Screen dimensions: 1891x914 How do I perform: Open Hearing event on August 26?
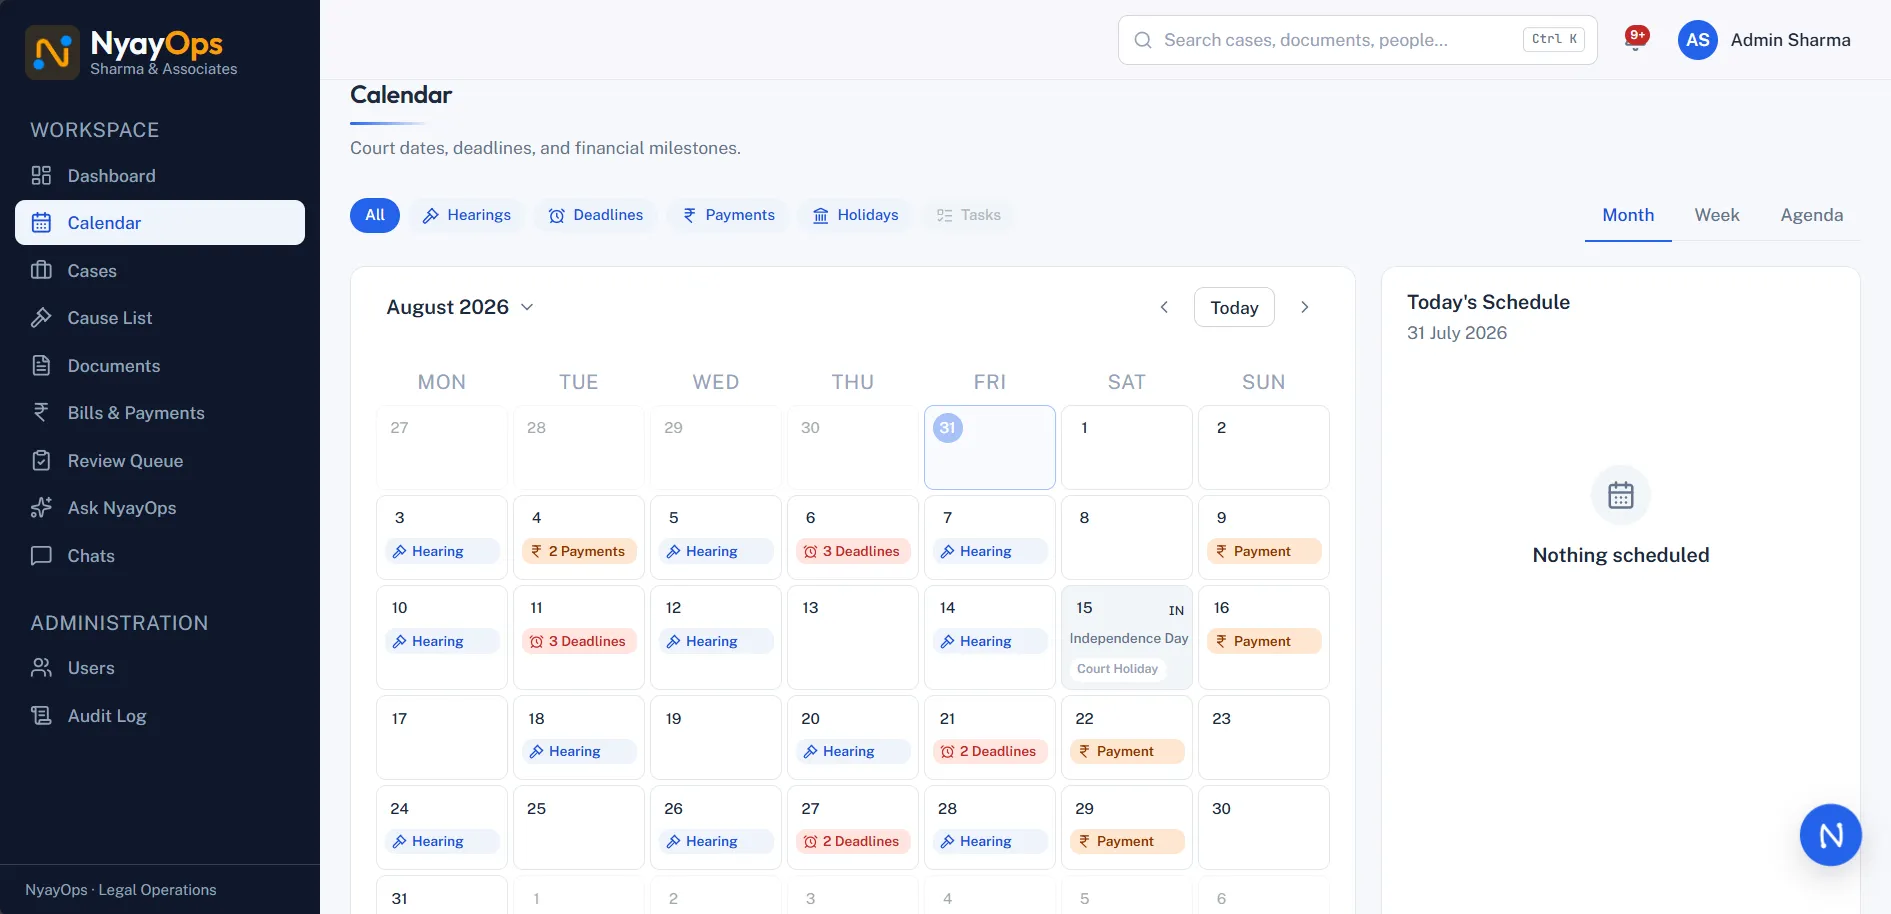pos(716,841)
